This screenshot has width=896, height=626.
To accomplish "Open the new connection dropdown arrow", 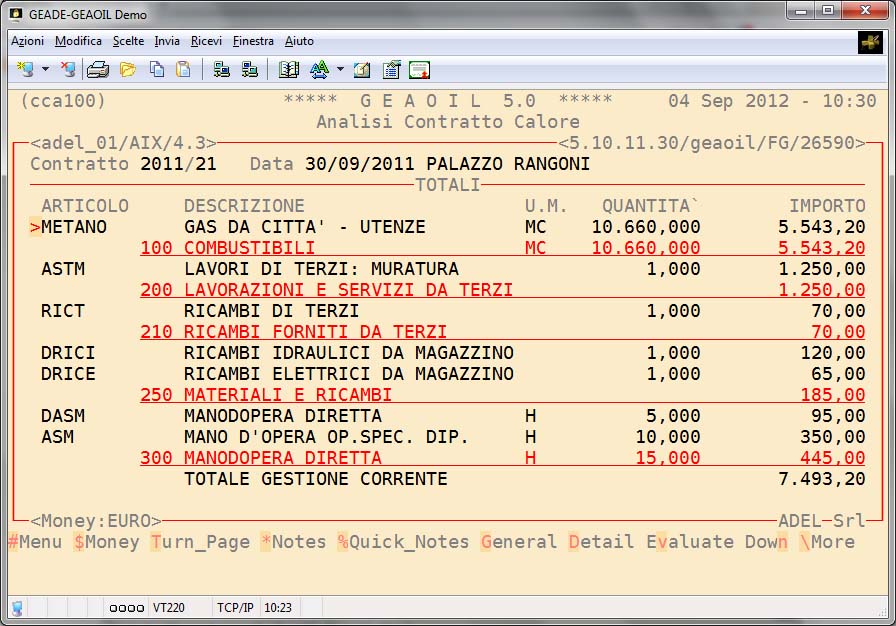I will (x=45, y=70).
